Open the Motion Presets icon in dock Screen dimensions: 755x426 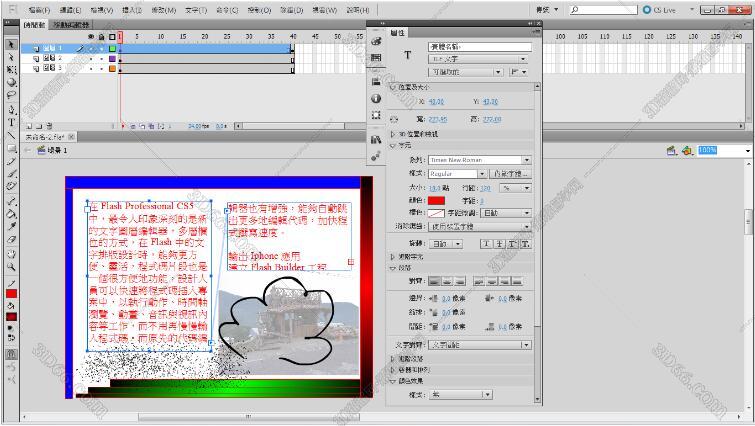click(x=376, y=156)
